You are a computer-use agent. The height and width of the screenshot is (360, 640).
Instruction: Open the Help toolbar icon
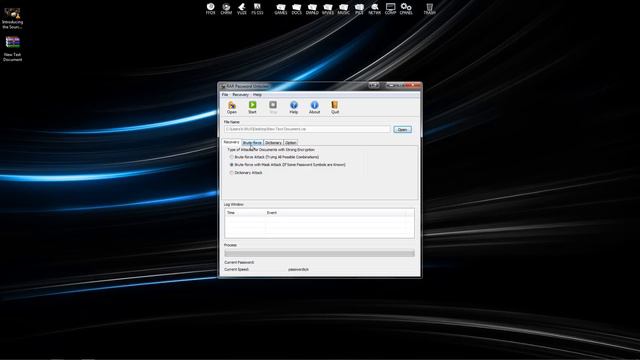pyautogui.click(x=293, y=107)
